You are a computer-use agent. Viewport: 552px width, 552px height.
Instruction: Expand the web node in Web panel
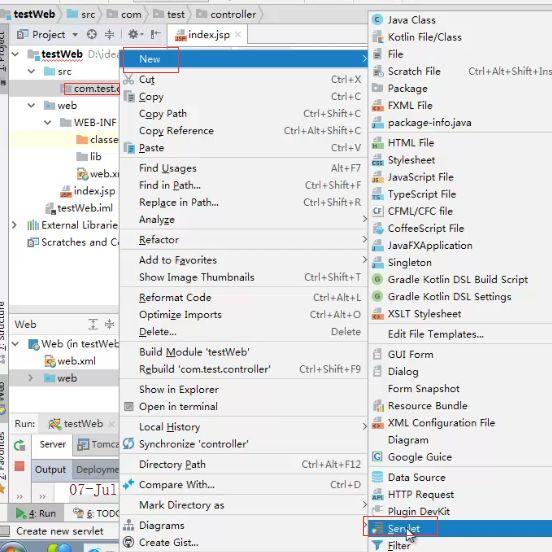pos(31,378)
